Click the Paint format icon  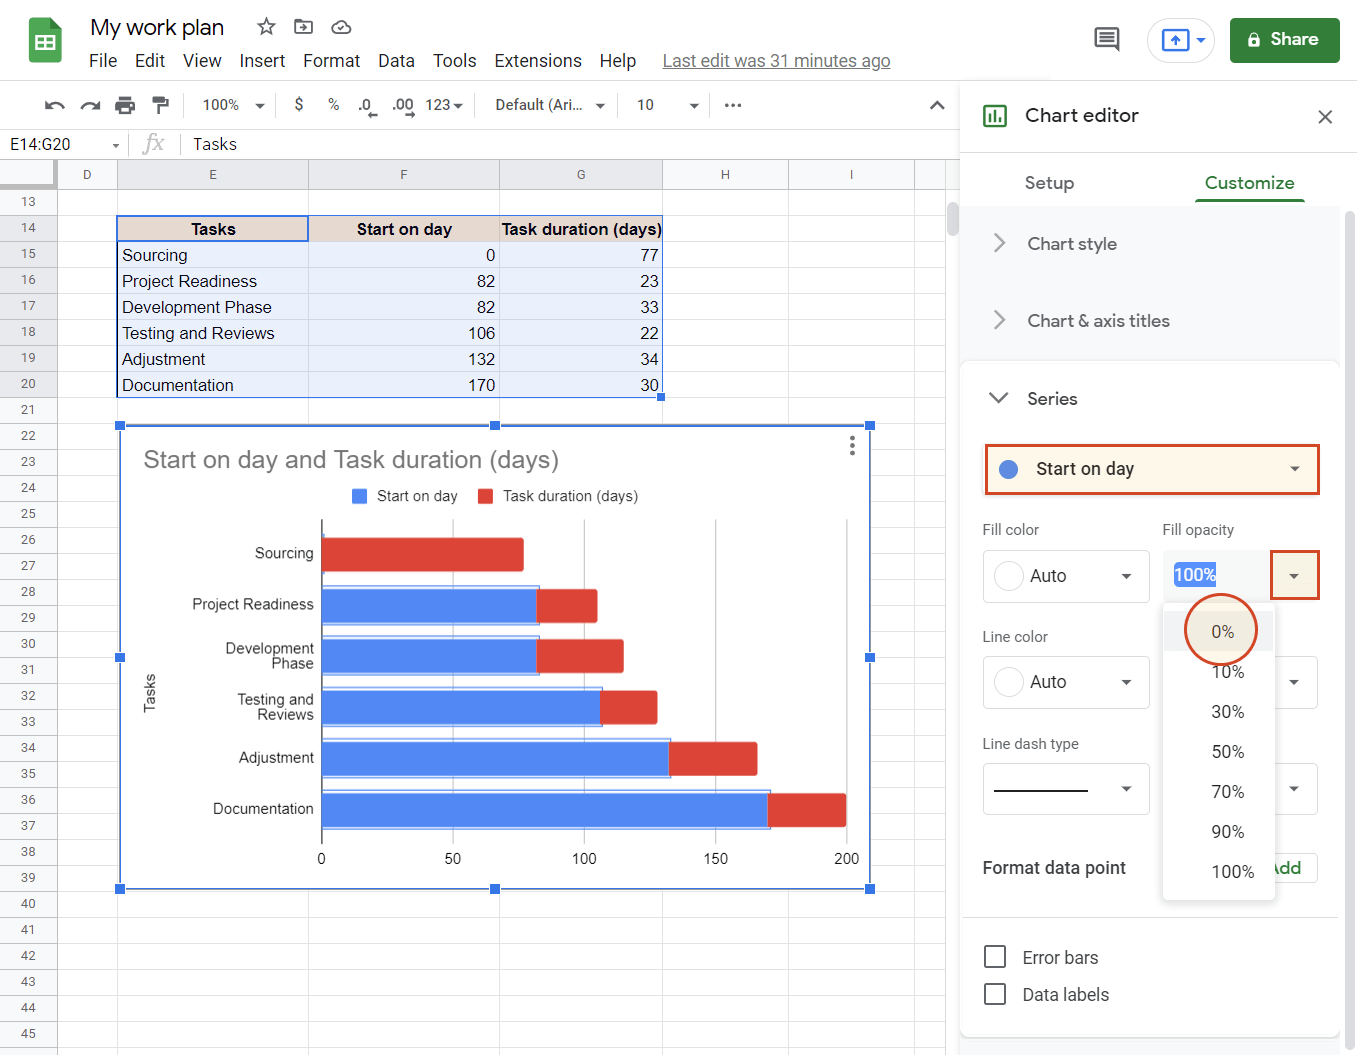coord(159,105)
